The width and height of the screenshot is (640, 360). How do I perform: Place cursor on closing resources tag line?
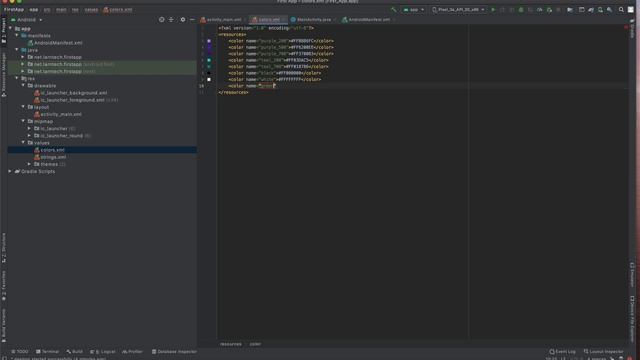pos(233,92)
